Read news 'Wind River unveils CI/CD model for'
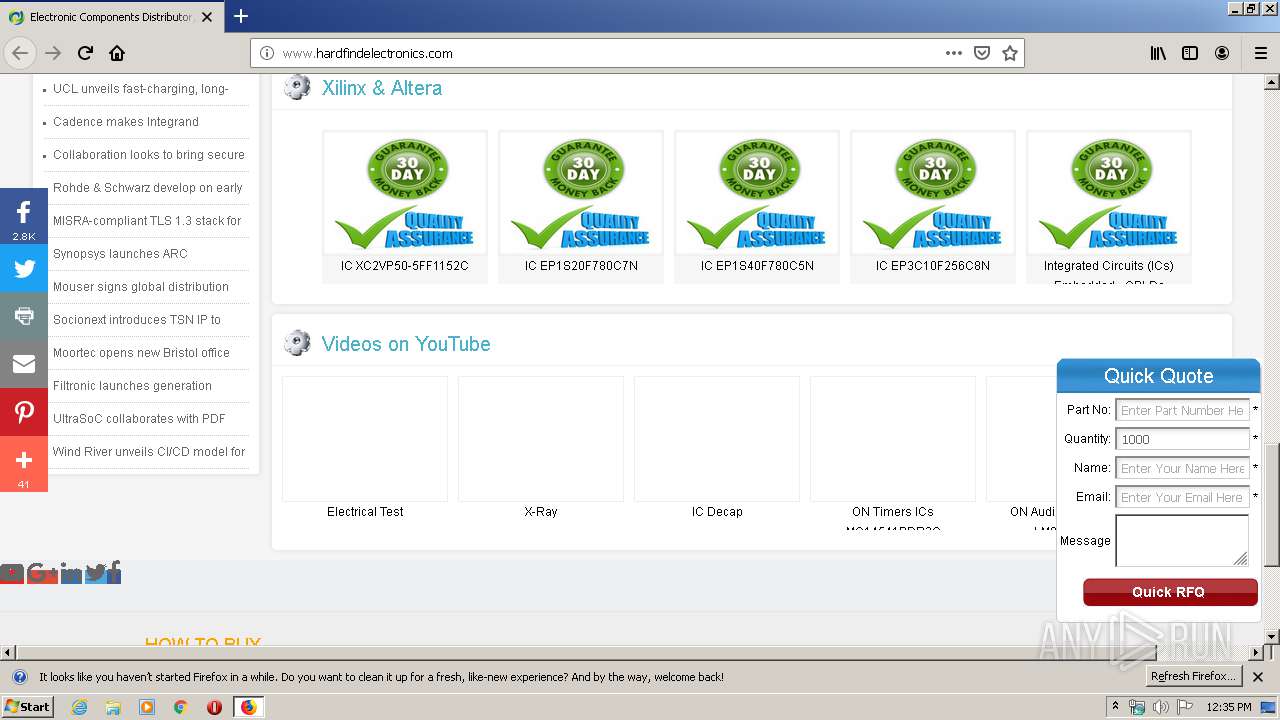Viewport: 1280px width, 720px height. pyautogui.click(x=149, y=452)
